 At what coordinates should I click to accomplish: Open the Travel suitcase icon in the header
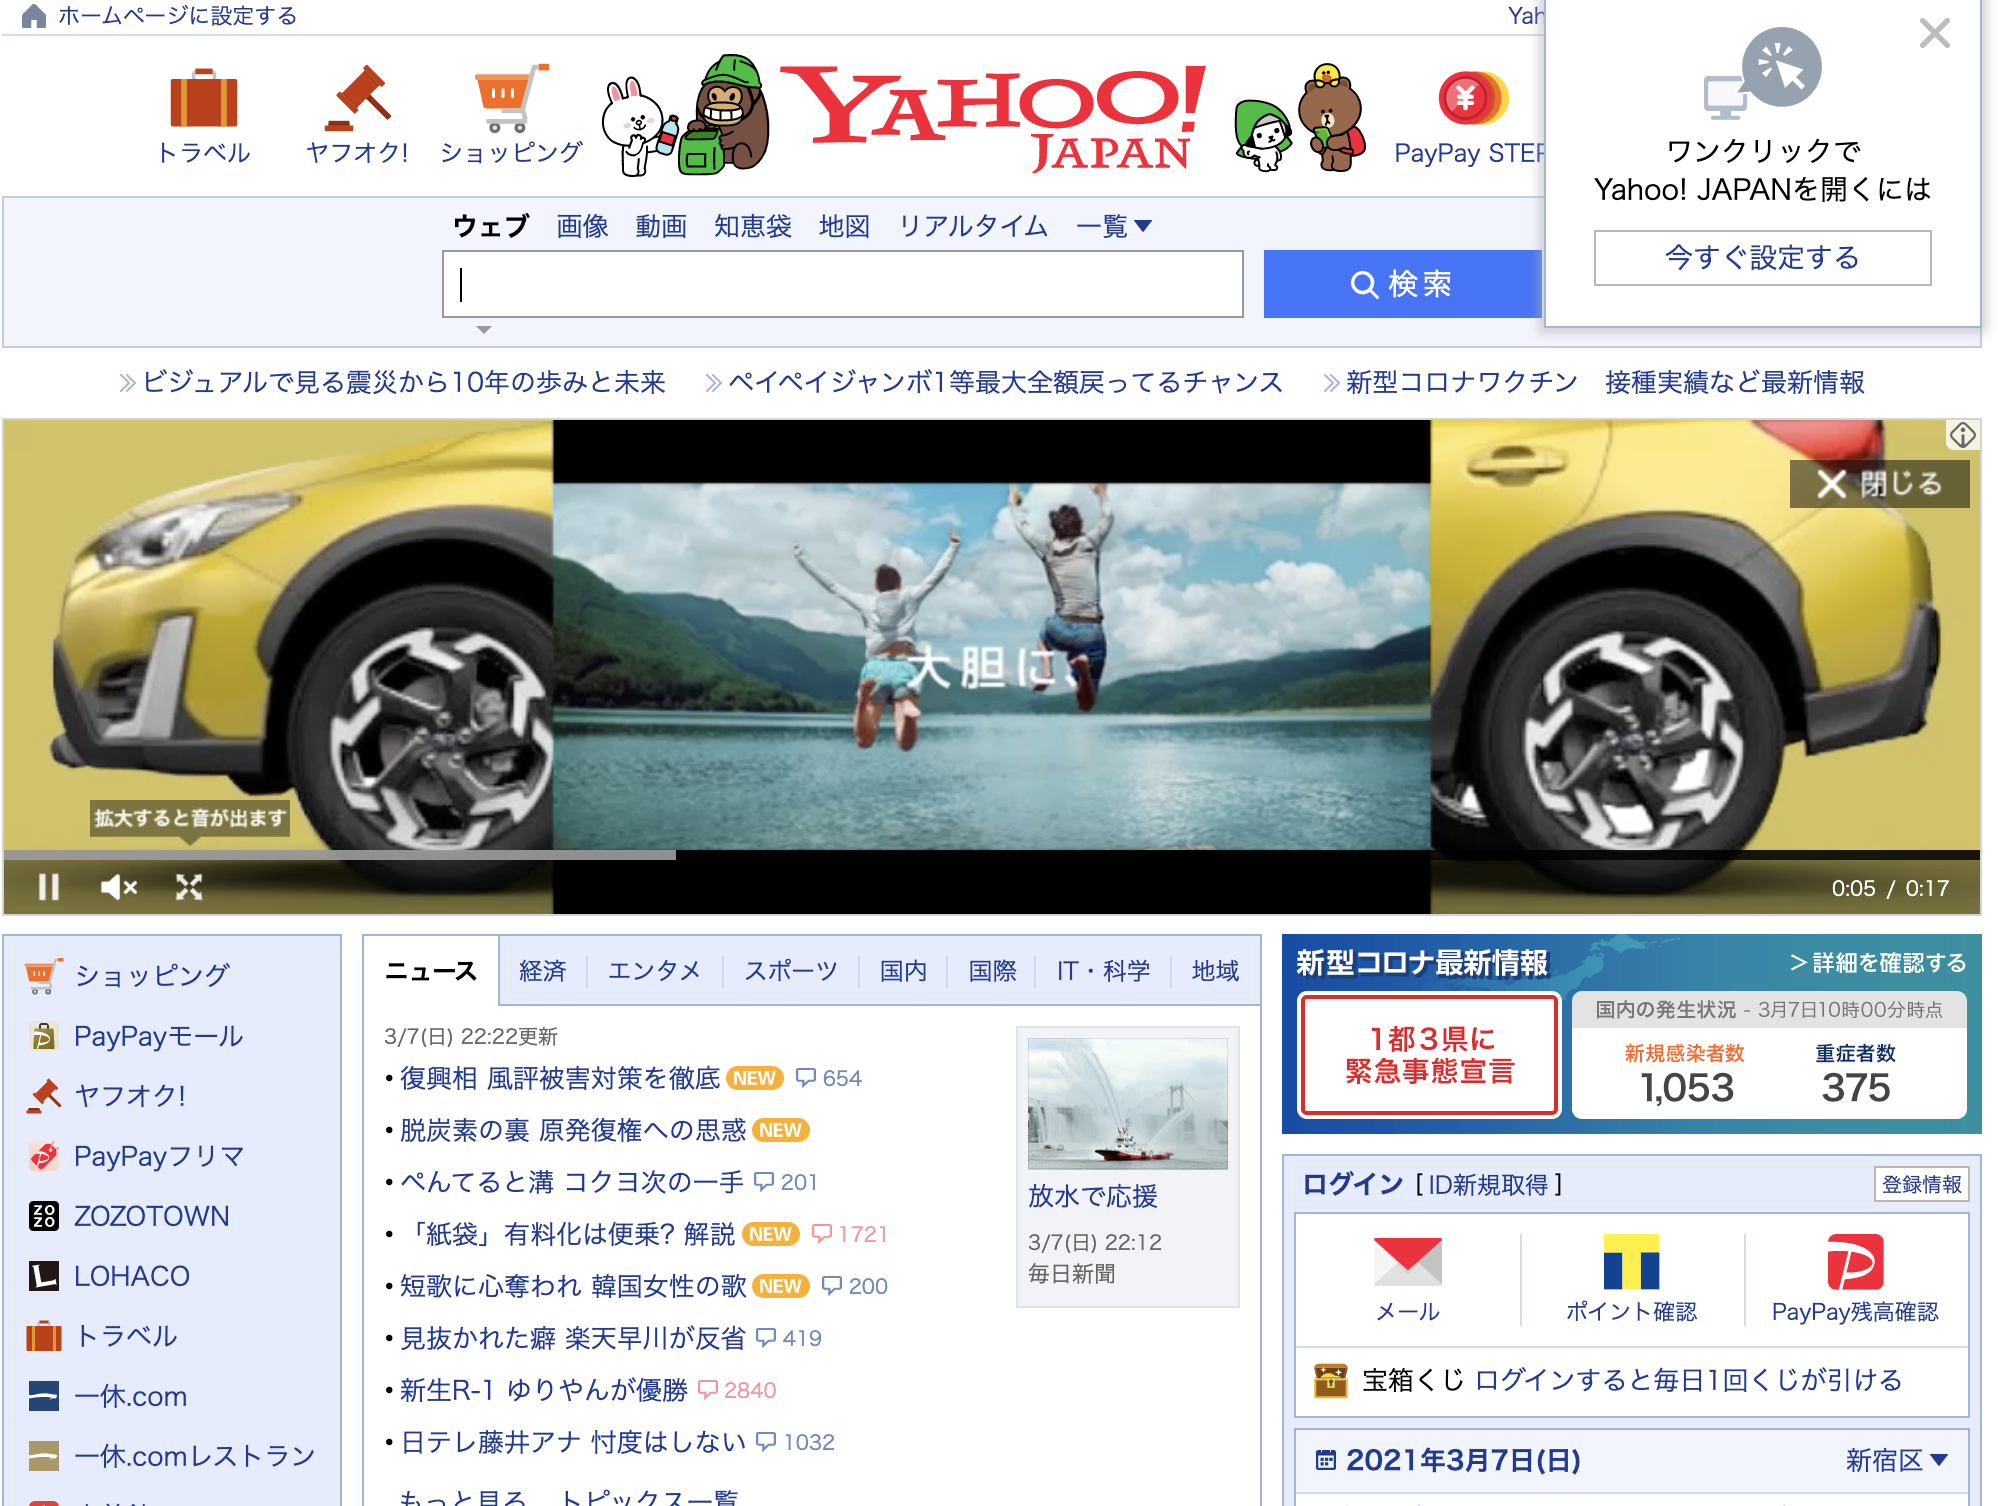[203, 100]
